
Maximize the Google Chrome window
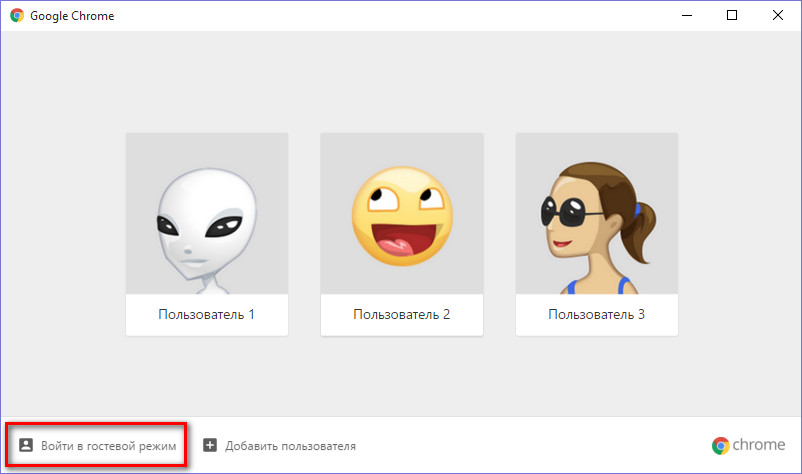pos(732,15)
